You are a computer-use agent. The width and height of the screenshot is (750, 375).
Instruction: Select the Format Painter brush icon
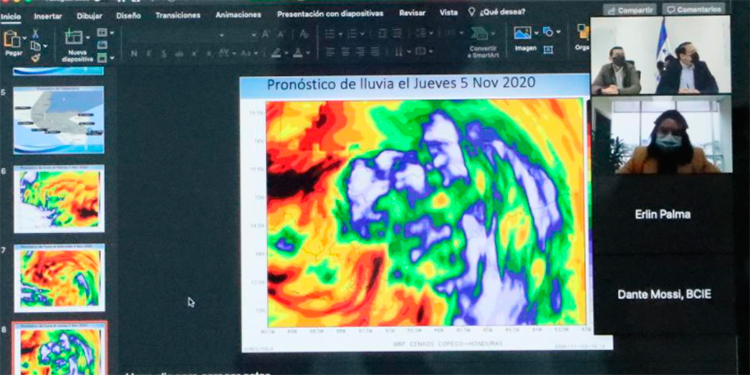(x=35, y=58)
